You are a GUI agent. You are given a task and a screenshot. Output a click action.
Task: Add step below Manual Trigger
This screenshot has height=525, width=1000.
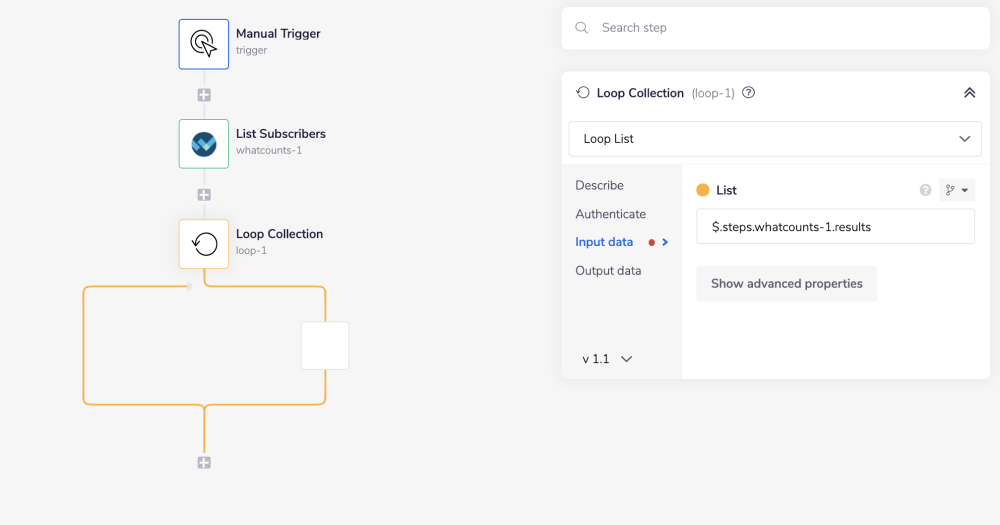[x=204, y=95]
